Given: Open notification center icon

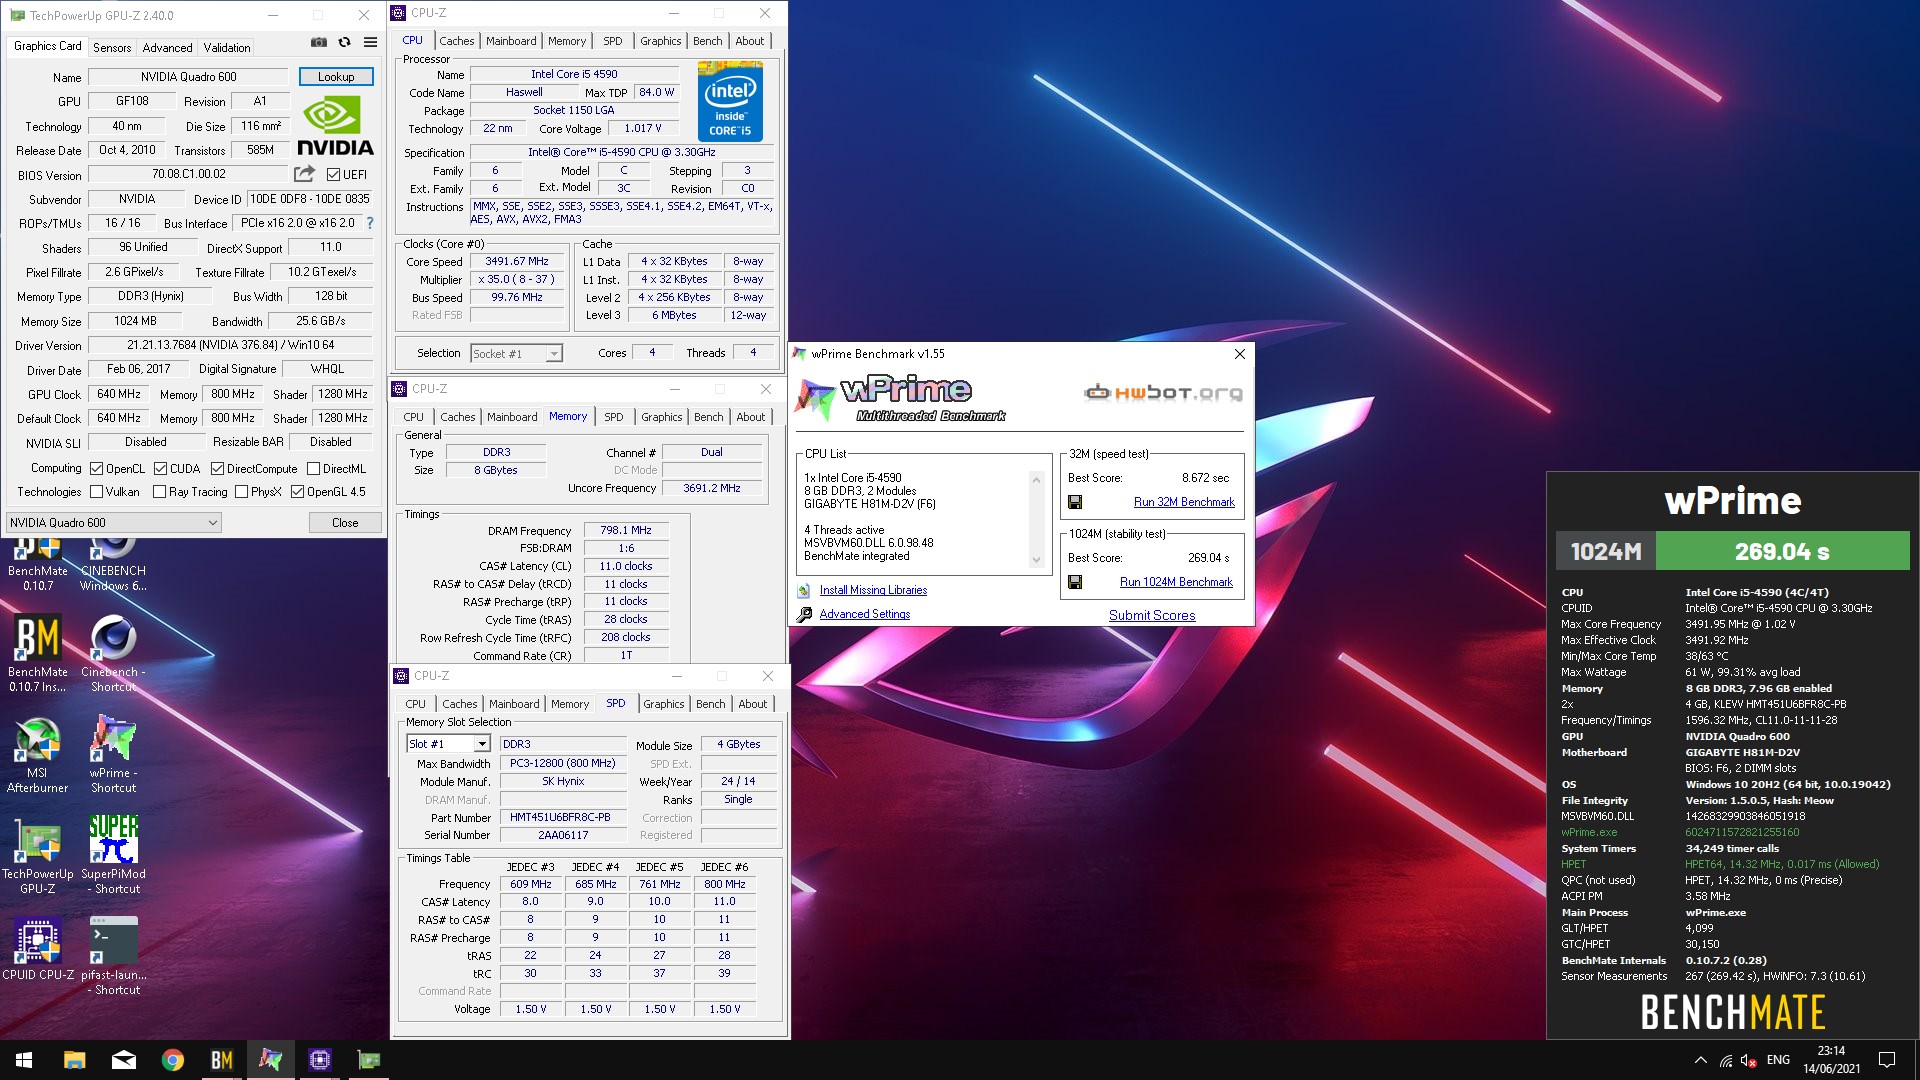Looking at the screenshot, I should pos(1887,1060).
